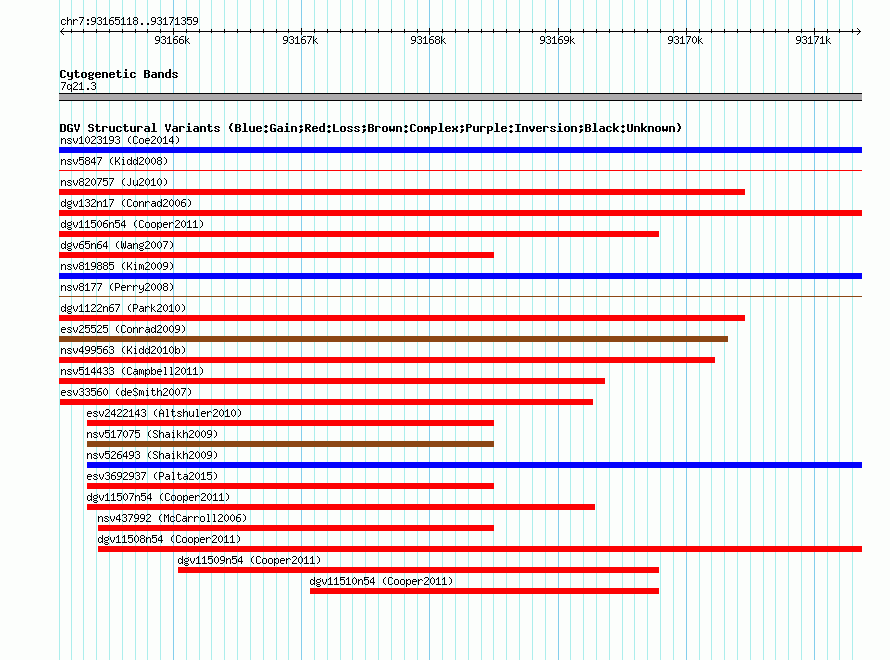Select nsv1023193 (Coe2014) label
Screen dimensions: 890x660
pyautogui.click(x=120, y=140)
